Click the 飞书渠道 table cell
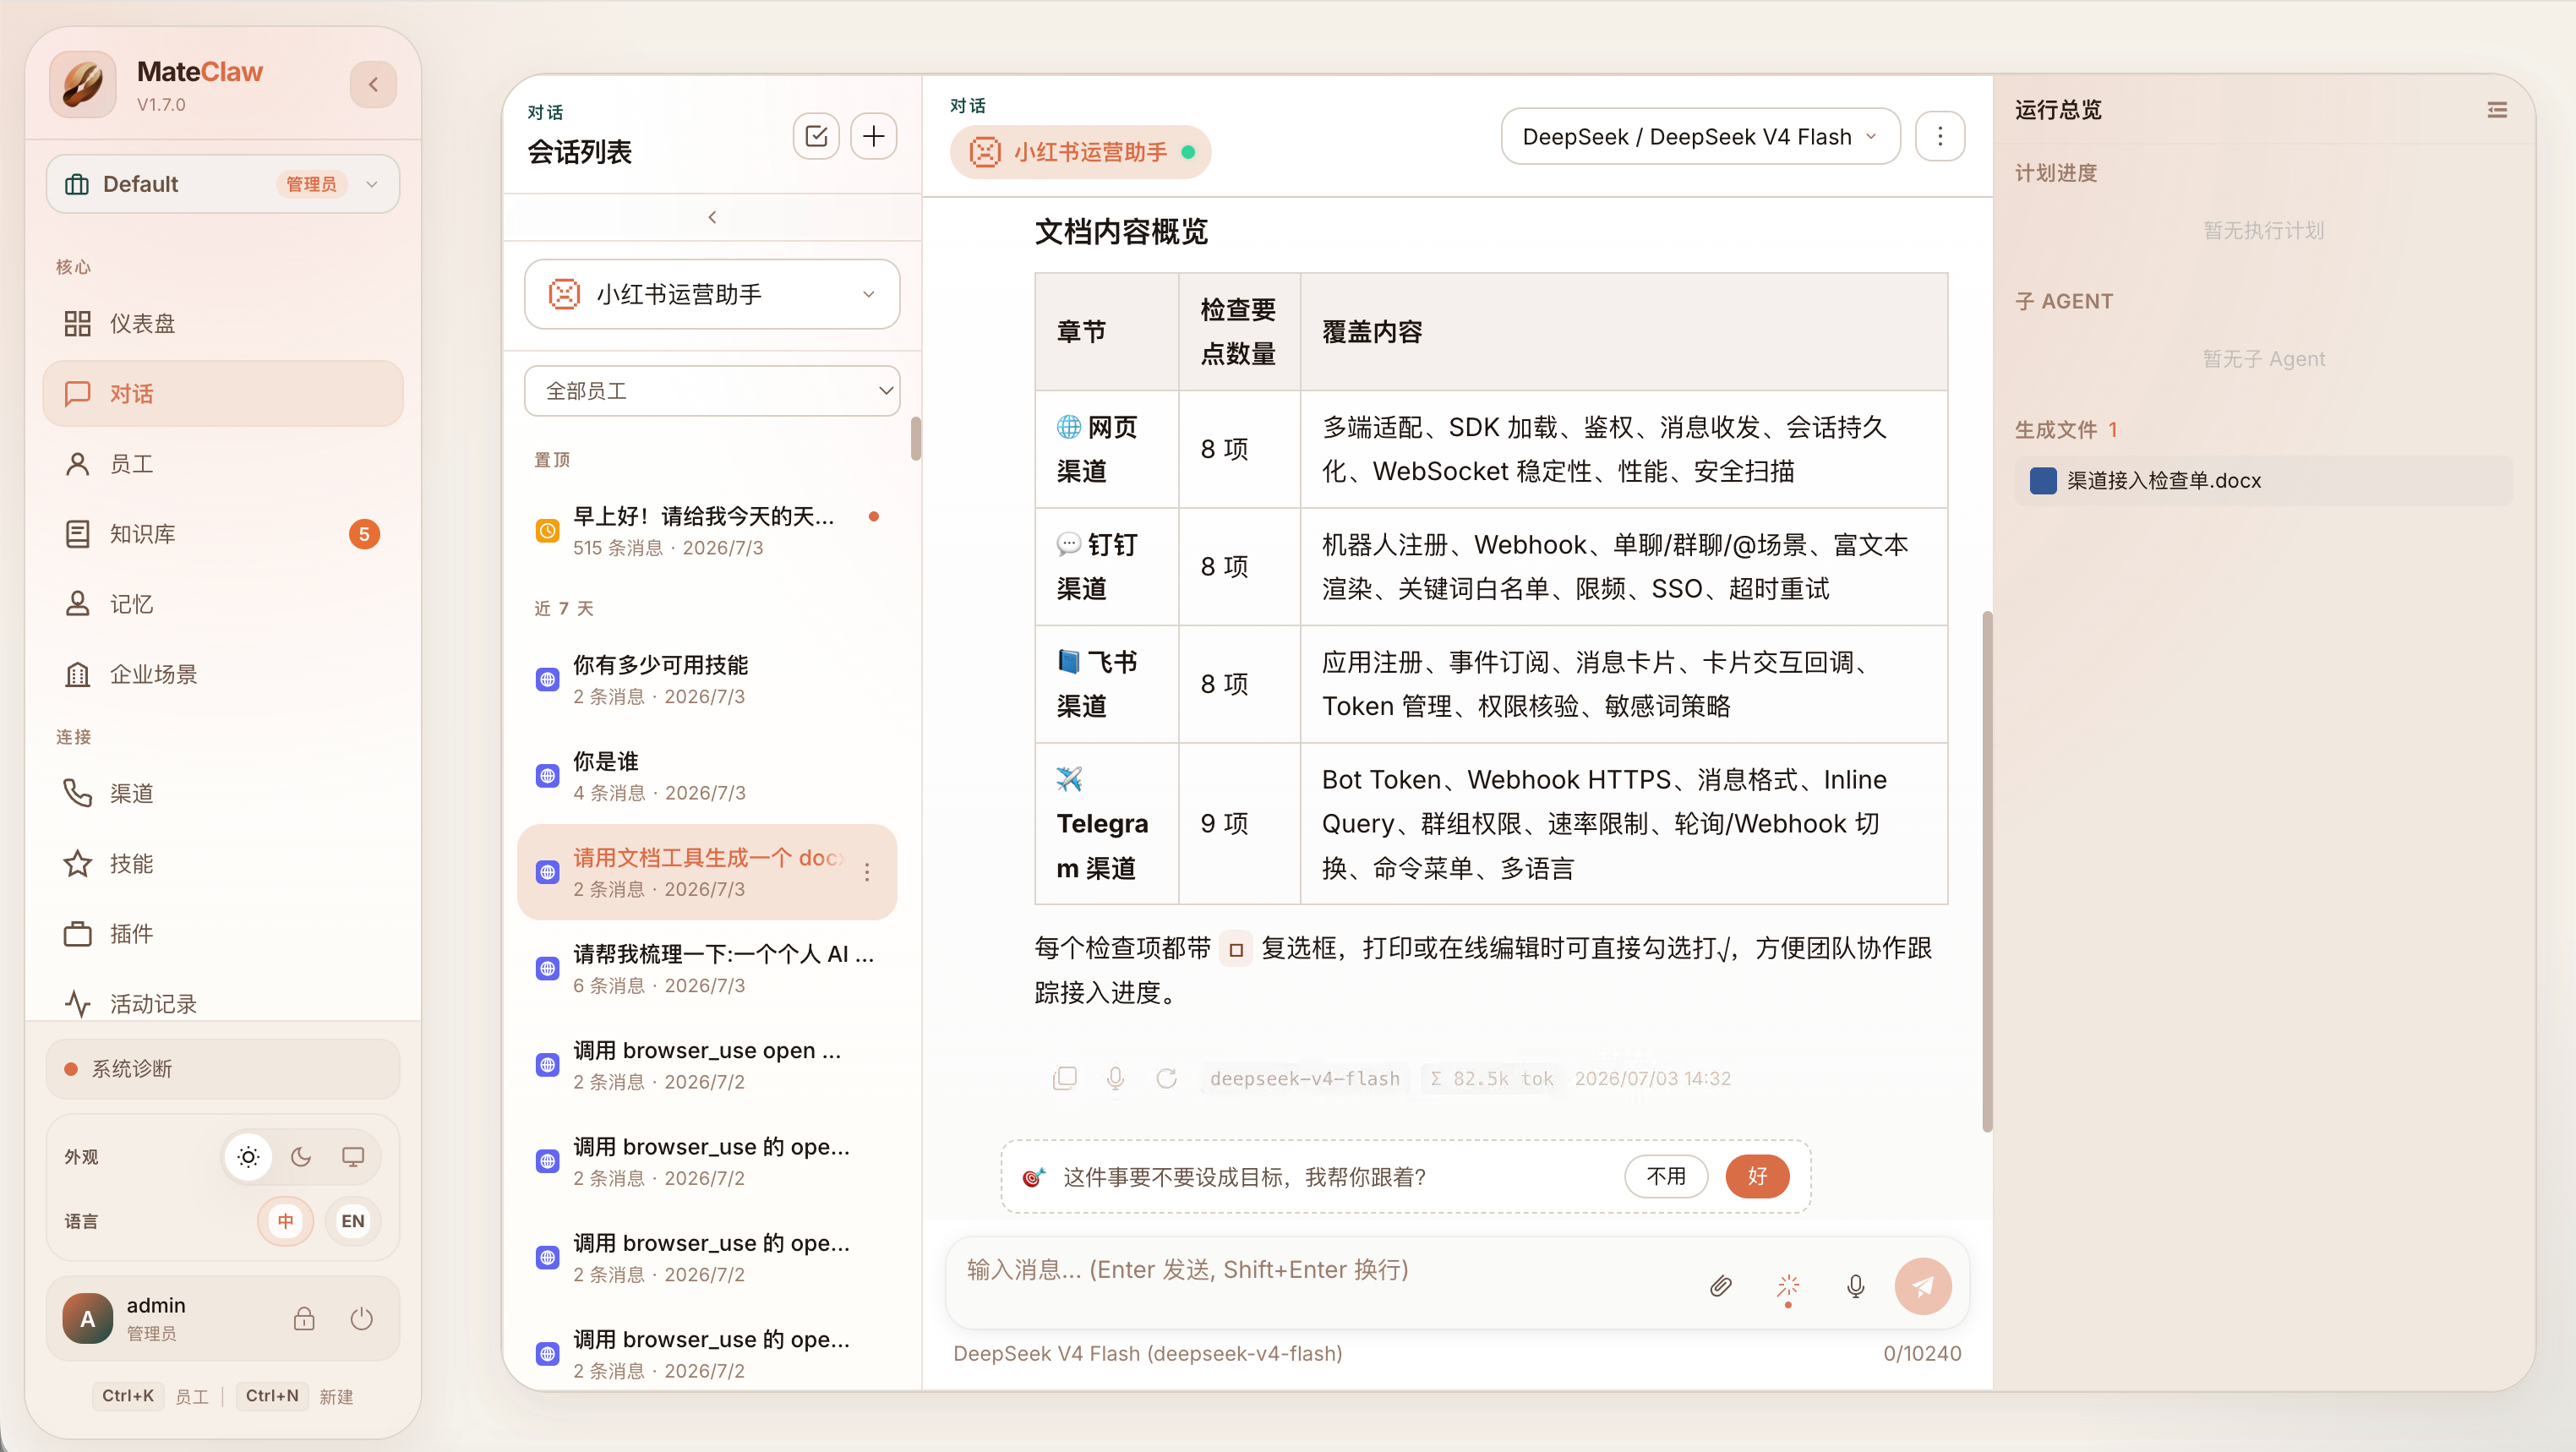Screen dimensions: 2576x1452 [1106, 684]
